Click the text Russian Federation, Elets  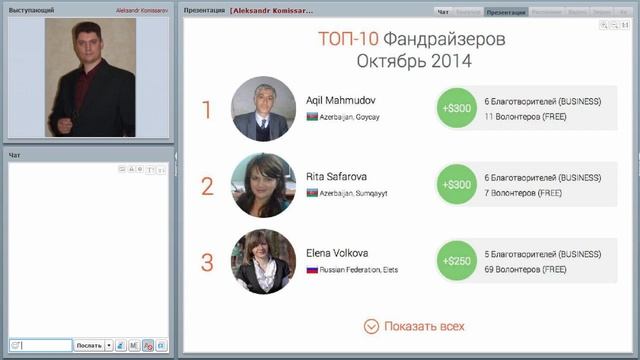pyautogui.click(x=359, y=270)
